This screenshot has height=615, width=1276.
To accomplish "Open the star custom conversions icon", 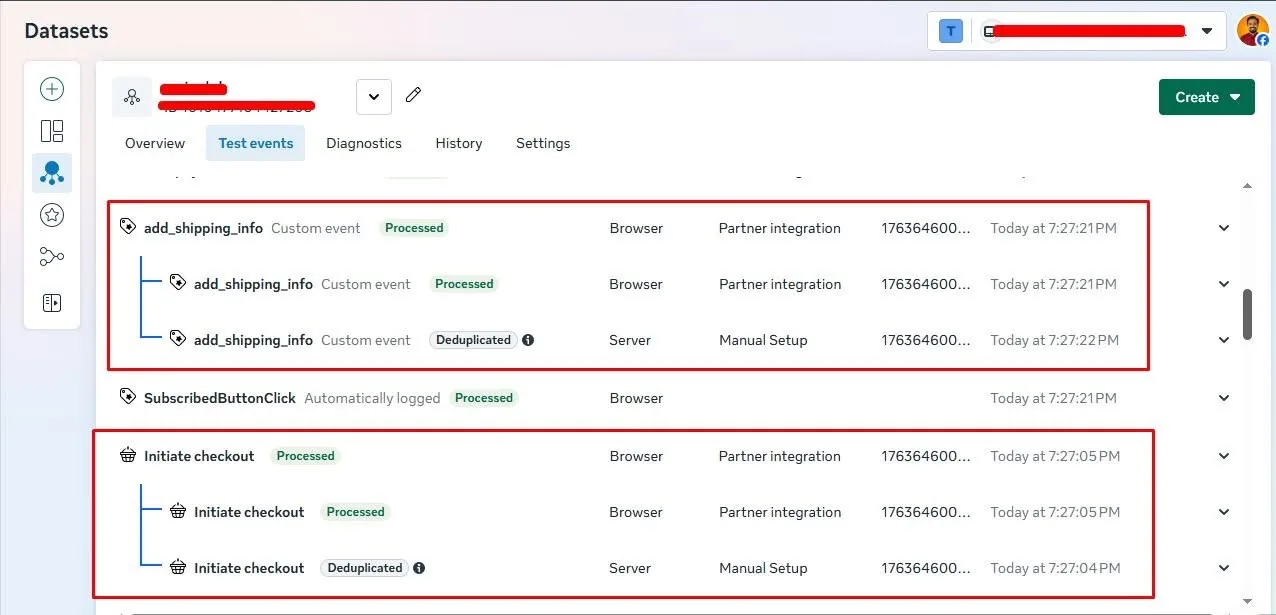I will point(52,214).
